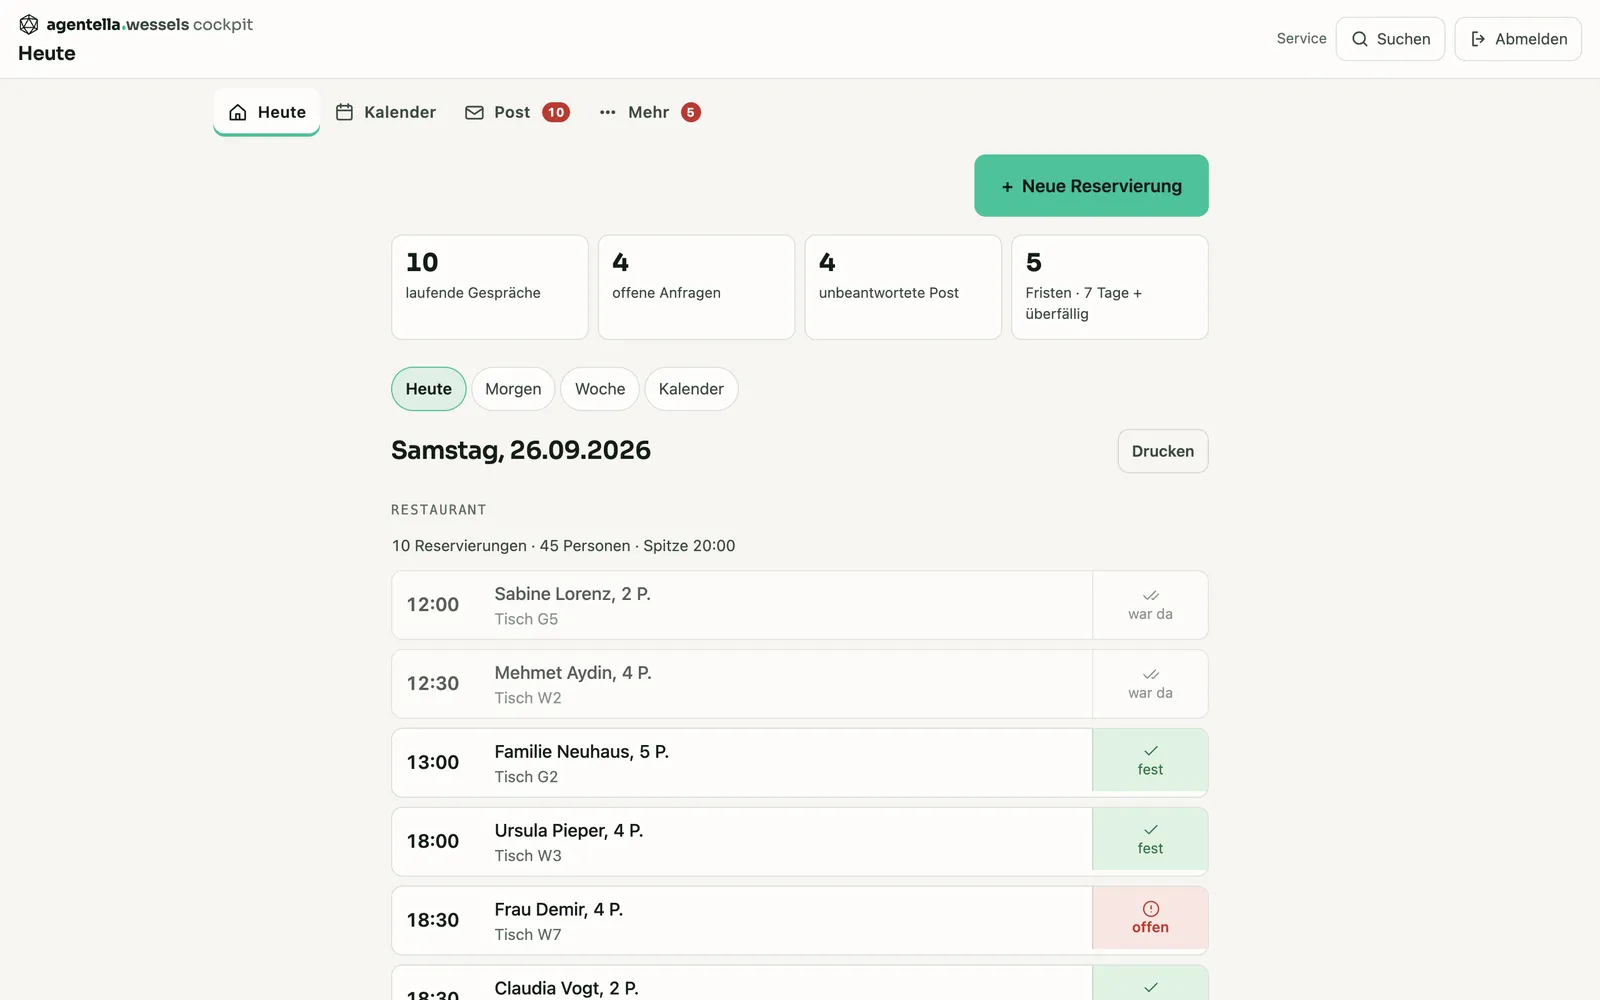Viewport: 1600px width, 1000px height.
Task: Toggle 'fest' status for Ursula Pieper
Action: point(1150,840)
